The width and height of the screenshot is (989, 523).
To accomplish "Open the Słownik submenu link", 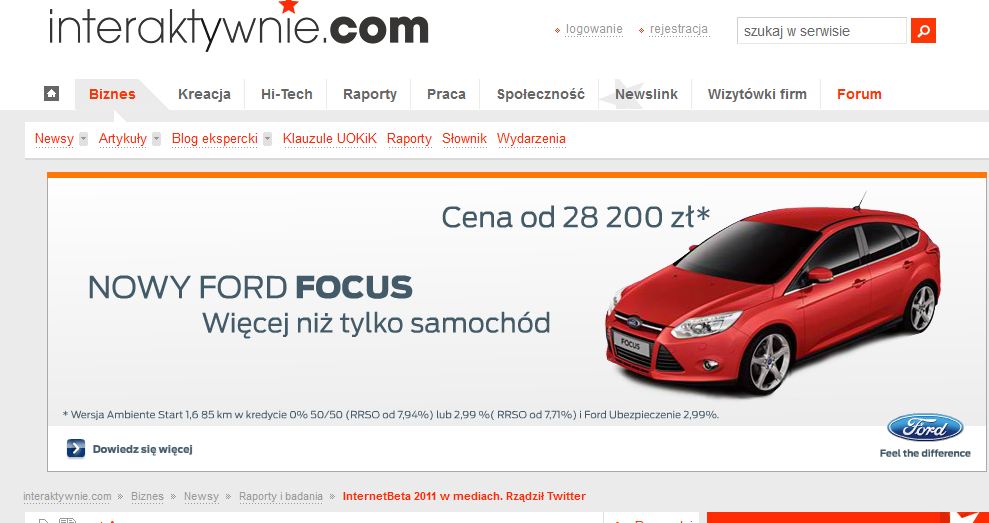I will coord(464,139).
